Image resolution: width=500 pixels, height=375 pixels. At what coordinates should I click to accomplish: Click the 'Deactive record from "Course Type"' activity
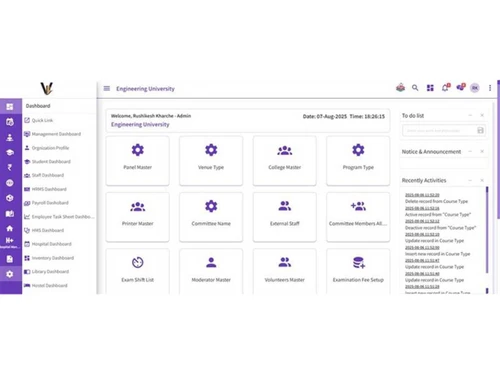tap(440, 228)
